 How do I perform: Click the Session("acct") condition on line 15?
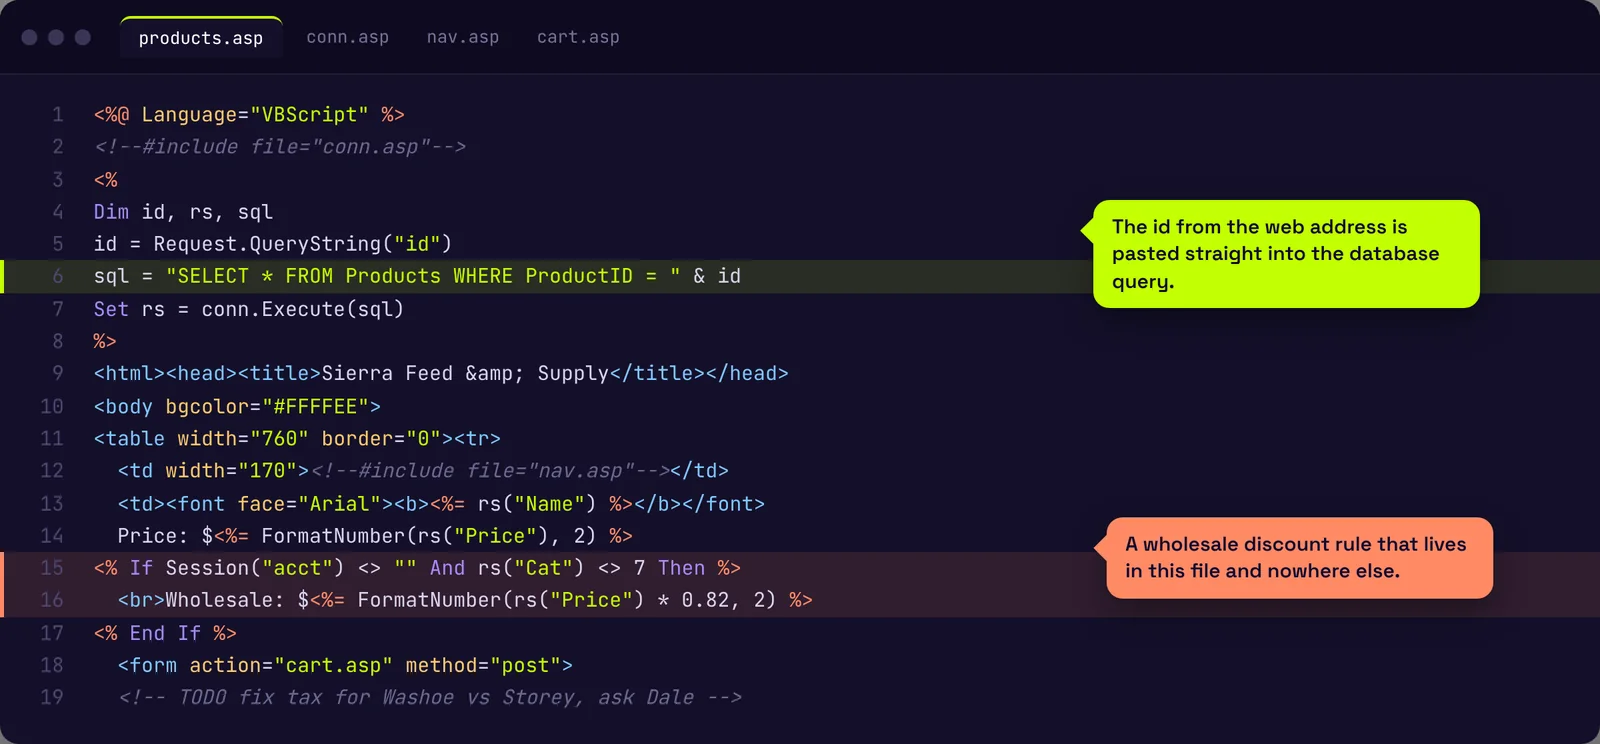pos(255,568)
